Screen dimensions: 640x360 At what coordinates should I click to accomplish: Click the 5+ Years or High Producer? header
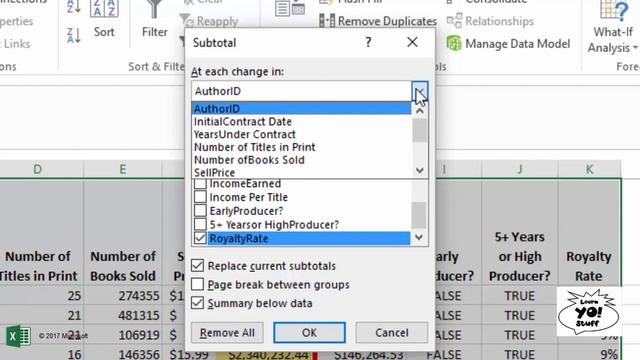coord(520,232)
